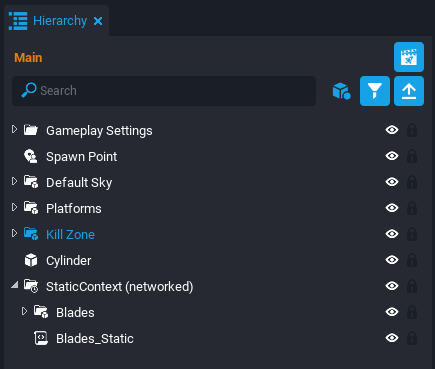Click the Cylinder mesh cube icon
This screenshot has width=435, height=369.
31,260
